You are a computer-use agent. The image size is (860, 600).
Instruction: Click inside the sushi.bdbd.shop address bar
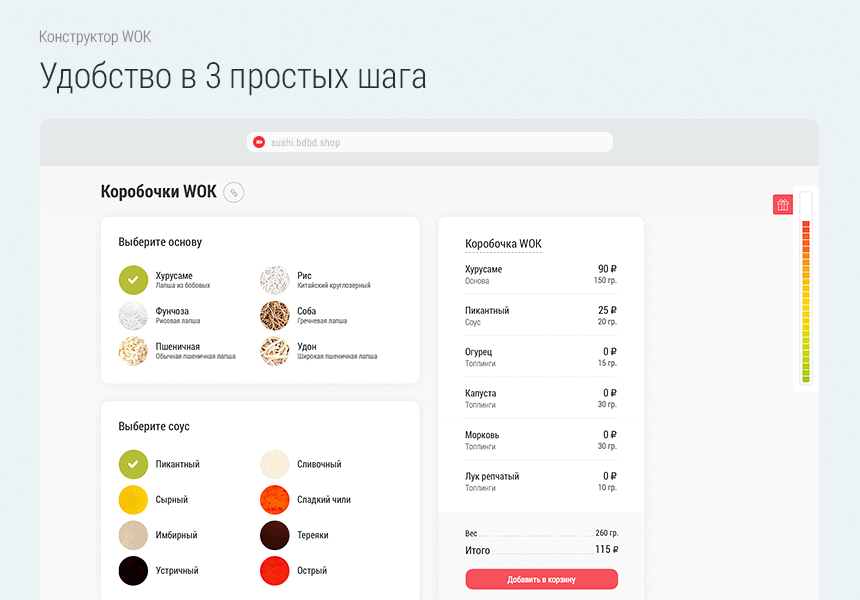pos(430,142)
